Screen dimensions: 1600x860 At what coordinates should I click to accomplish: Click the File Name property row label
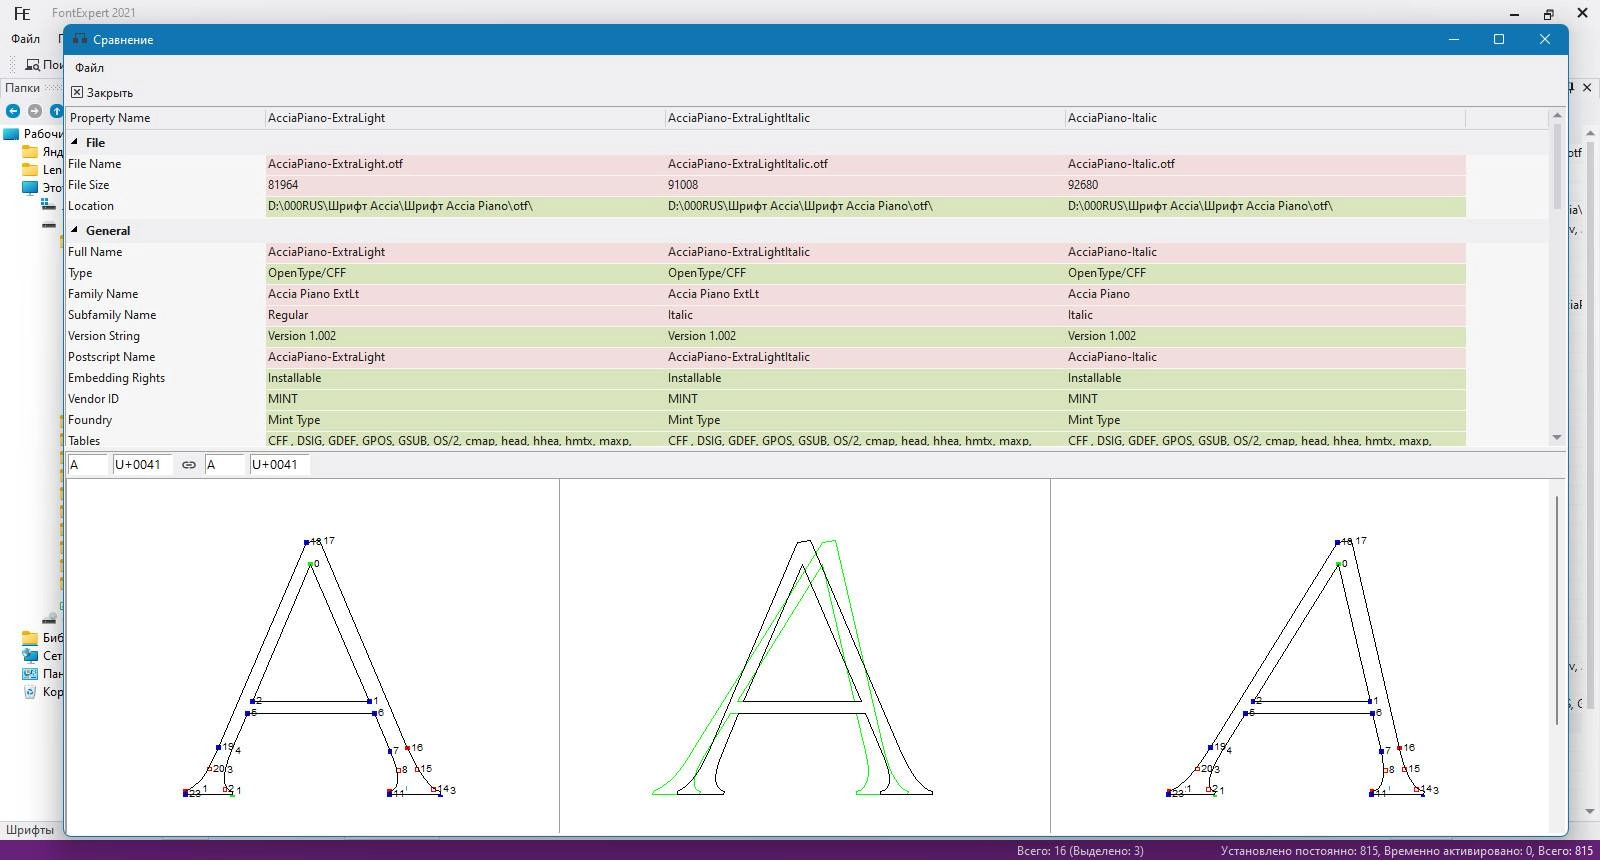94,164
